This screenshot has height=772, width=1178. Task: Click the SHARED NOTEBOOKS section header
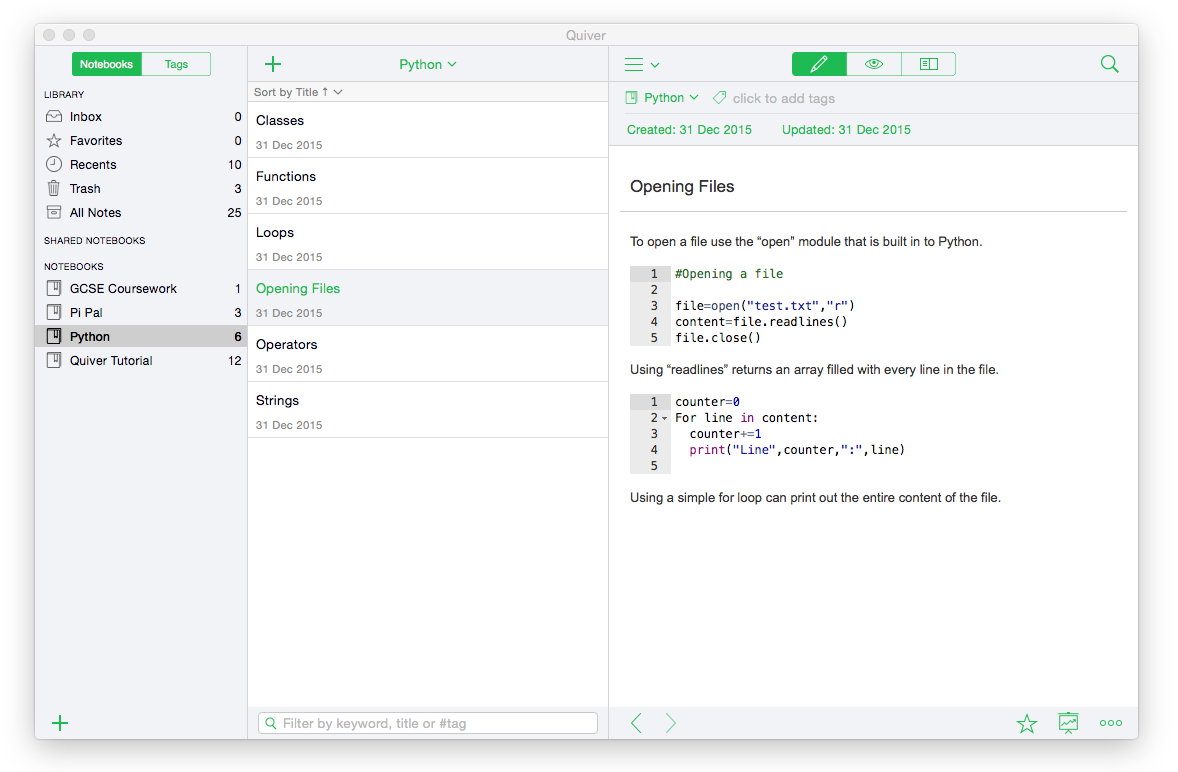pos(95,240)
